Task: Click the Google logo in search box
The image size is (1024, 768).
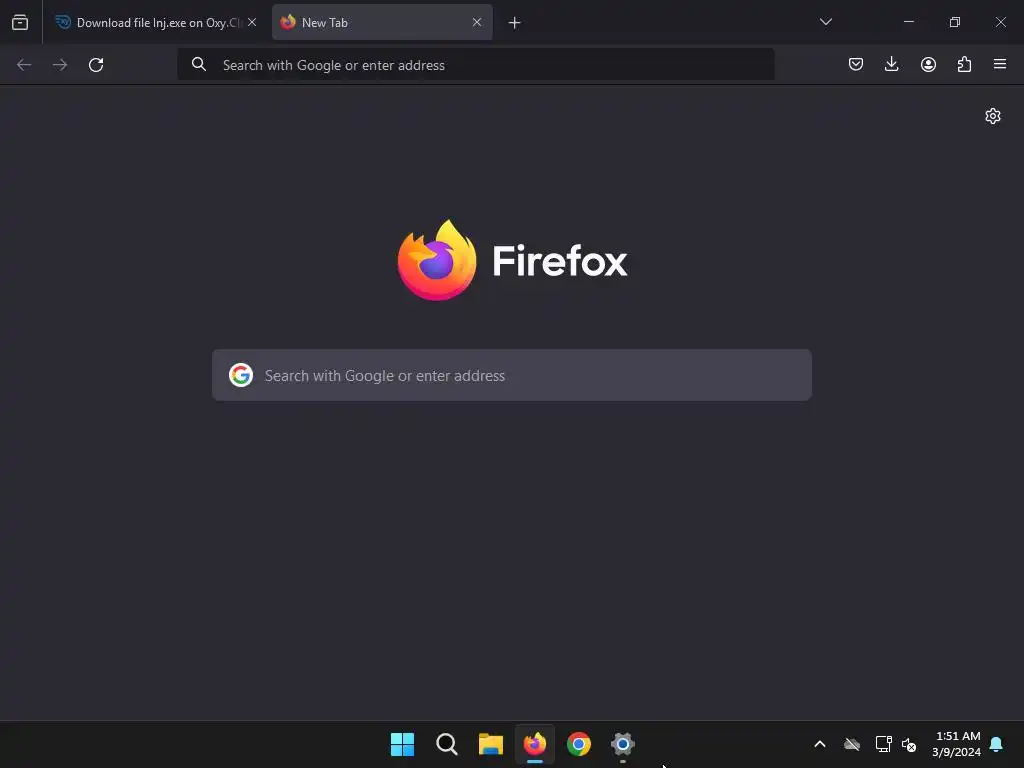Action: 241,376
